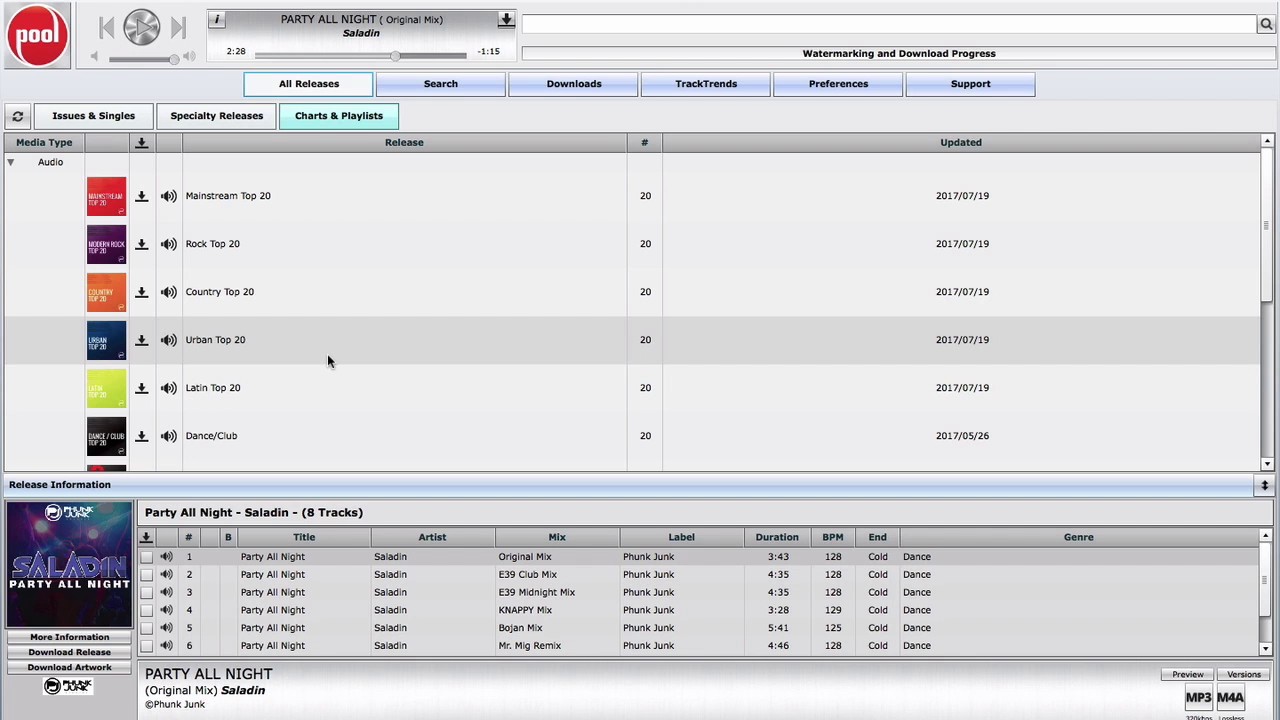Click the Download Artwork button
Screen dimensions: 1280x720
69,667
